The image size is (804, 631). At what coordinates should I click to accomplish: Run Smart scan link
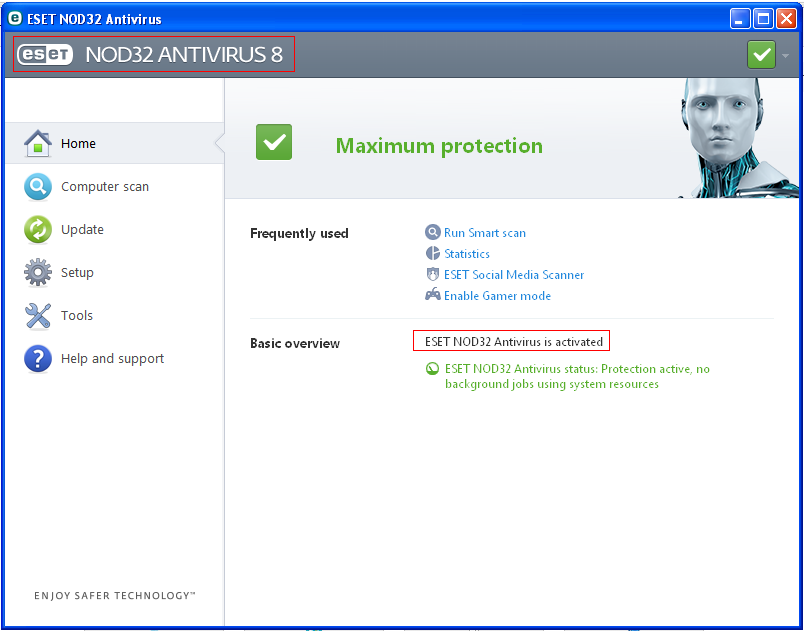point(485,233)
